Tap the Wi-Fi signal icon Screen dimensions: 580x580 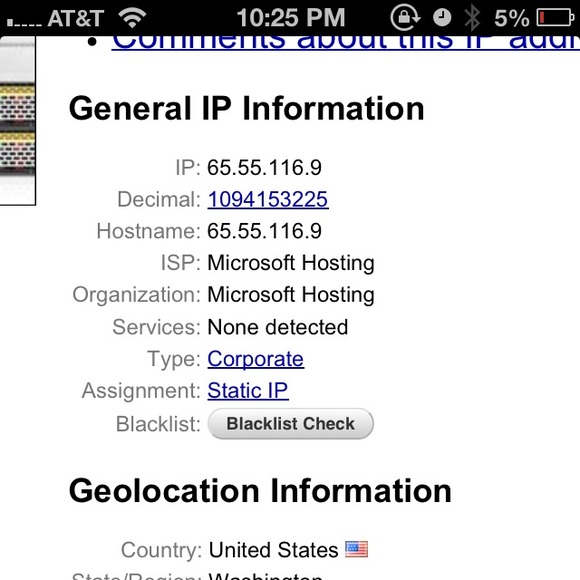pyautogui.click(x=132, y=18)
